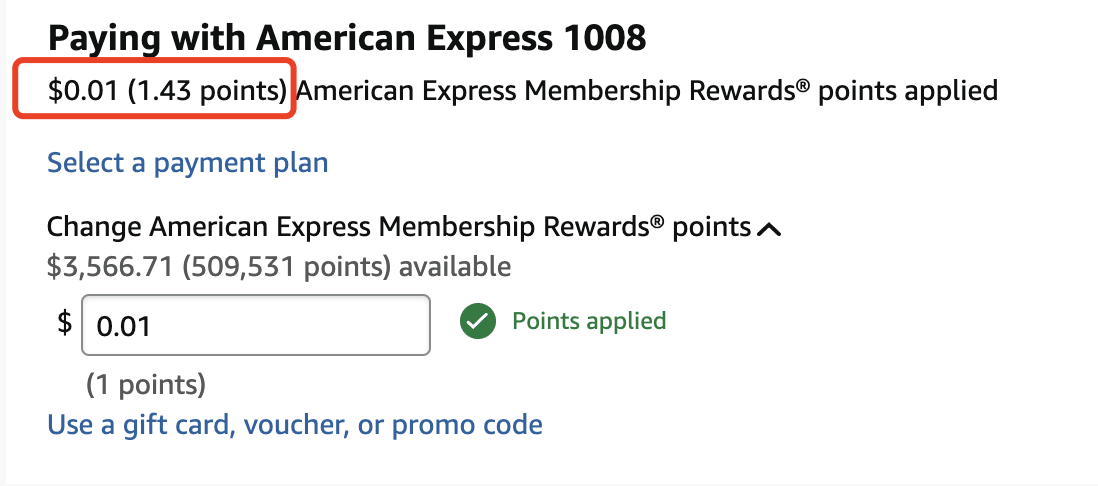Click the registered mark beside the collapse chevron

pos(656,221)
